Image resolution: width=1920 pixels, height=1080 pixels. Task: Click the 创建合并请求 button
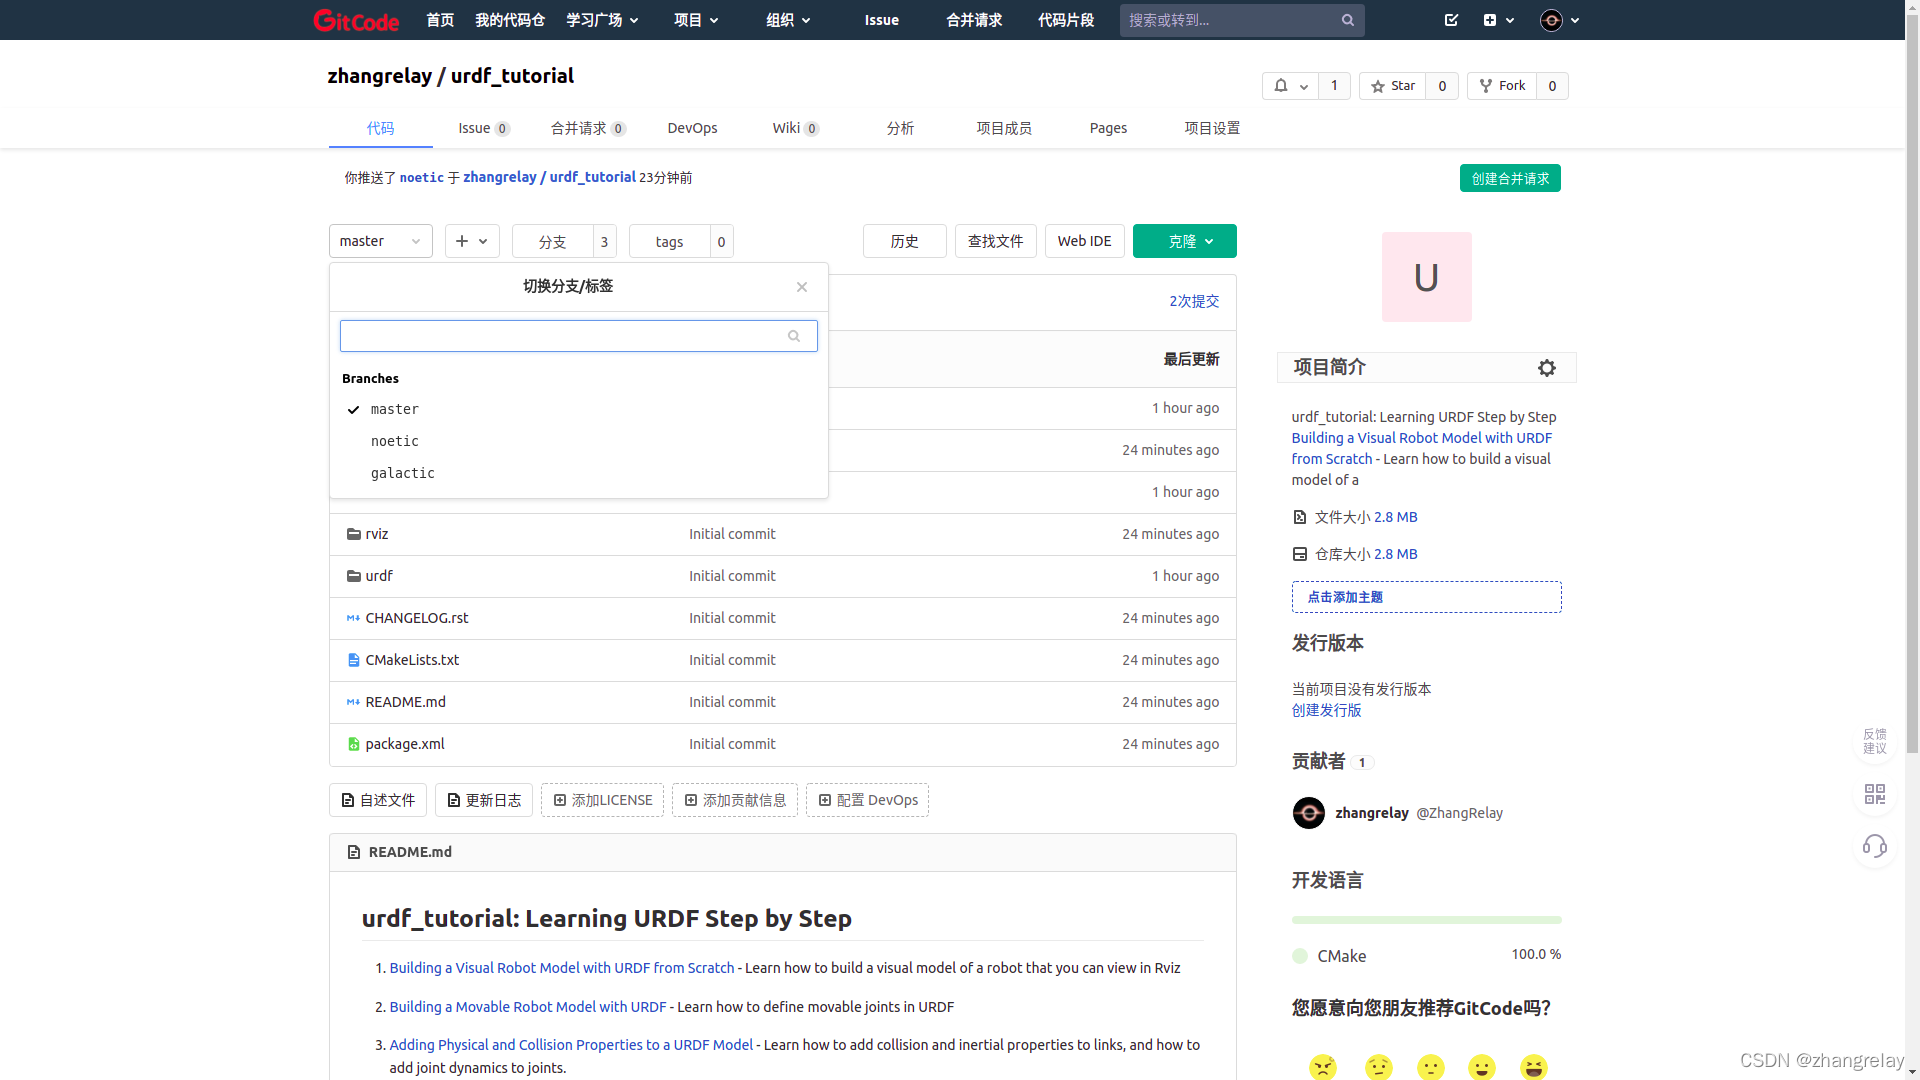[x=1509, y=178]
